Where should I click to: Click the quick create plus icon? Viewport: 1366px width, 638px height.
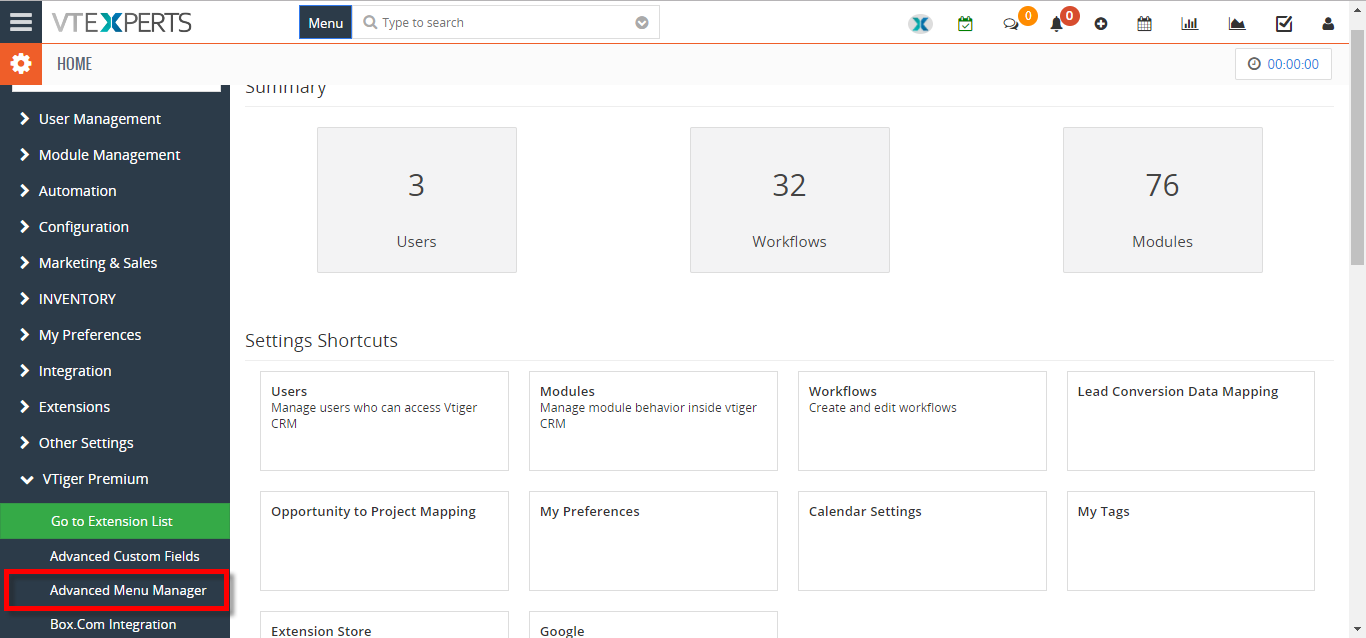point(1101,24)
